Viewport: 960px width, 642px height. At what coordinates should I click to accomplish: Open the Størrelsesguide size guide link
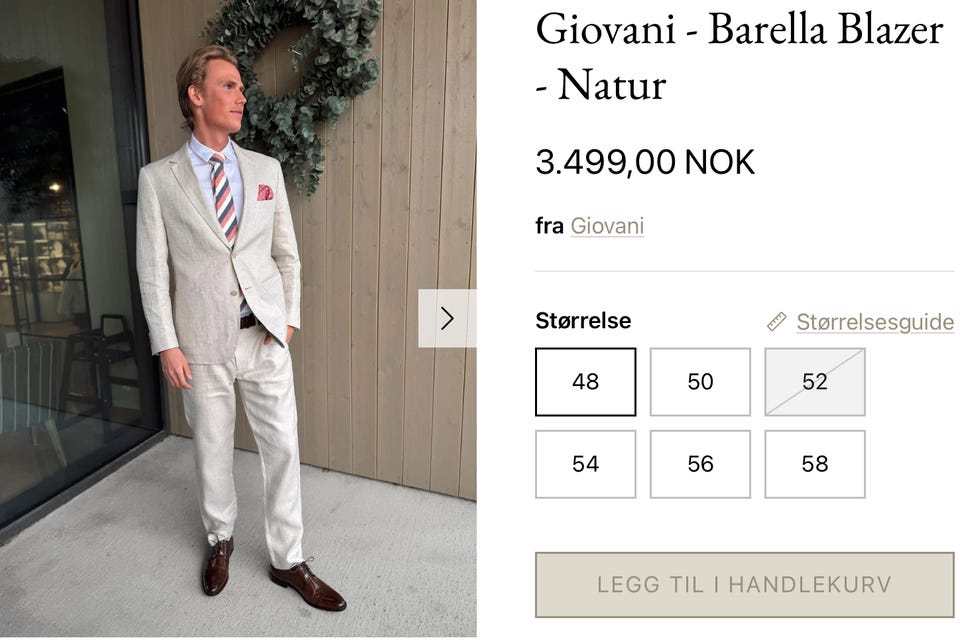click(874, 322)
